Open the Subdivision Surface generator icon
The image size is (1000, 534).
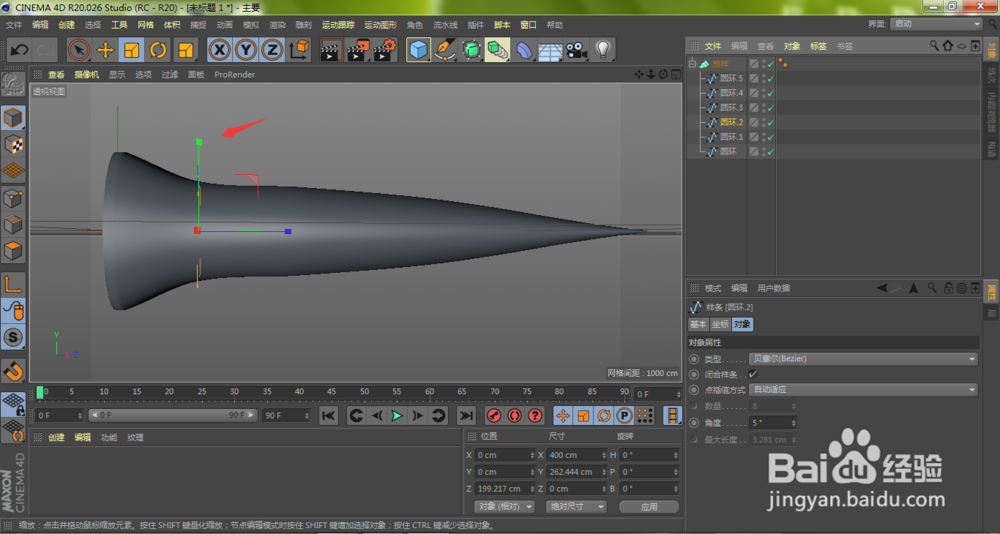click(471, 50)
